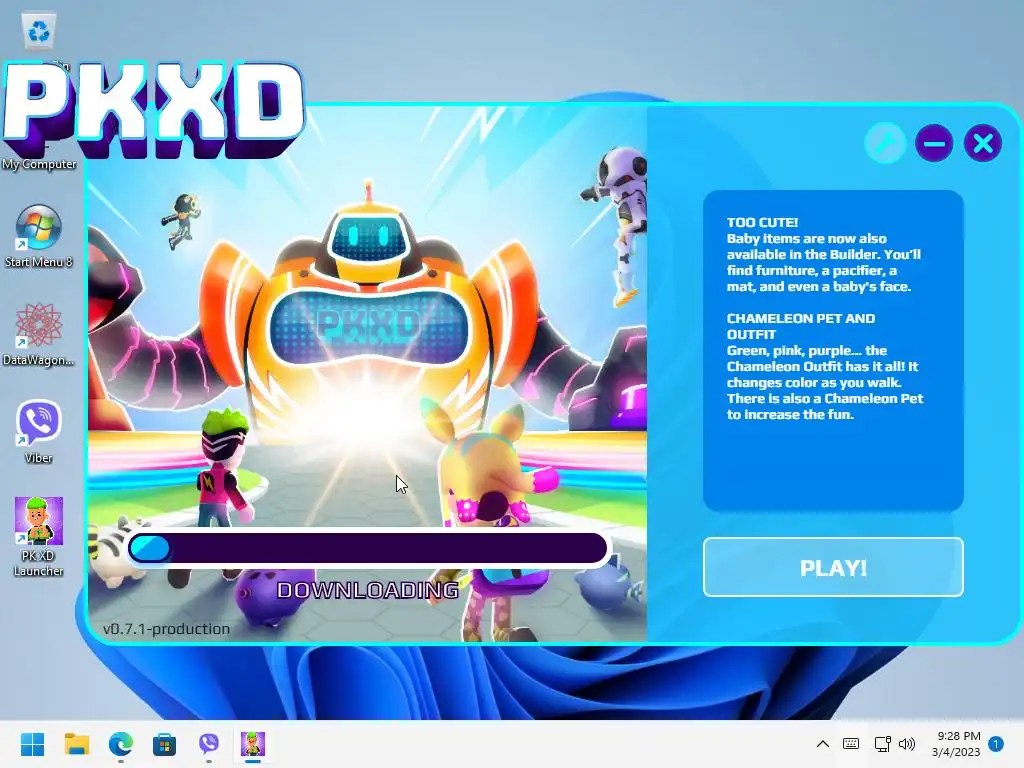Open the Windows Start button
Screen dimensions: 1024x768
click(x=33, y=744)
